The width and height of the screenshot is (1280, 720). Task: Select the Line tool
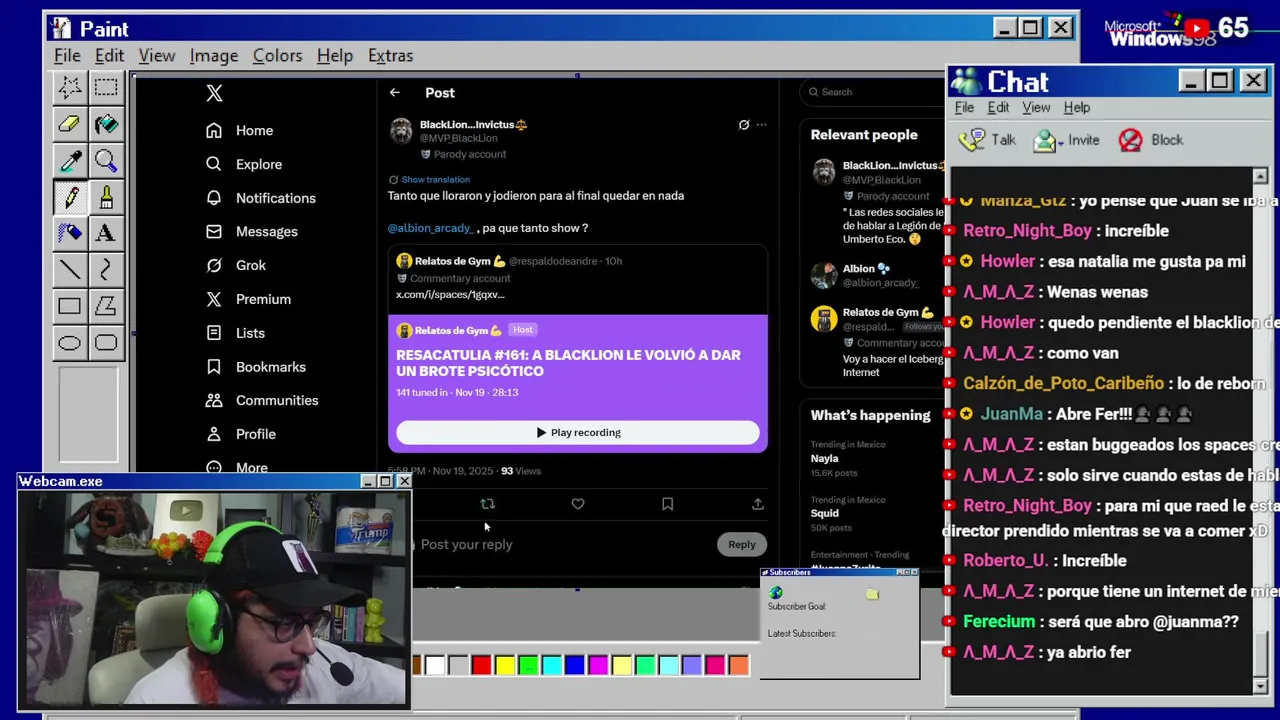coord(69,269)
